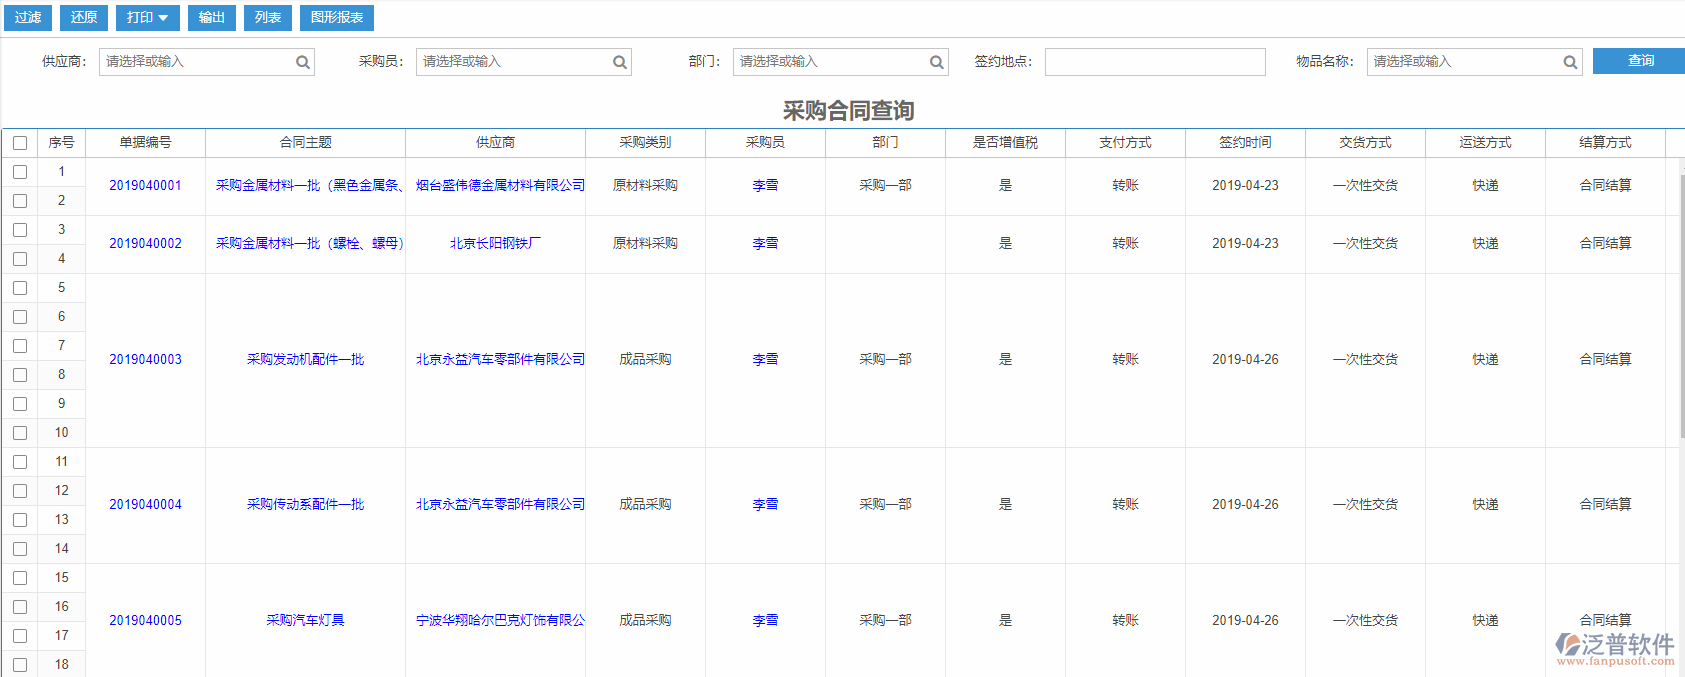Image resolution: width=1685 pixels, height=677 pixels.
Task: Toggle the select-all header checkbox
Action: [x=20, y=143]
